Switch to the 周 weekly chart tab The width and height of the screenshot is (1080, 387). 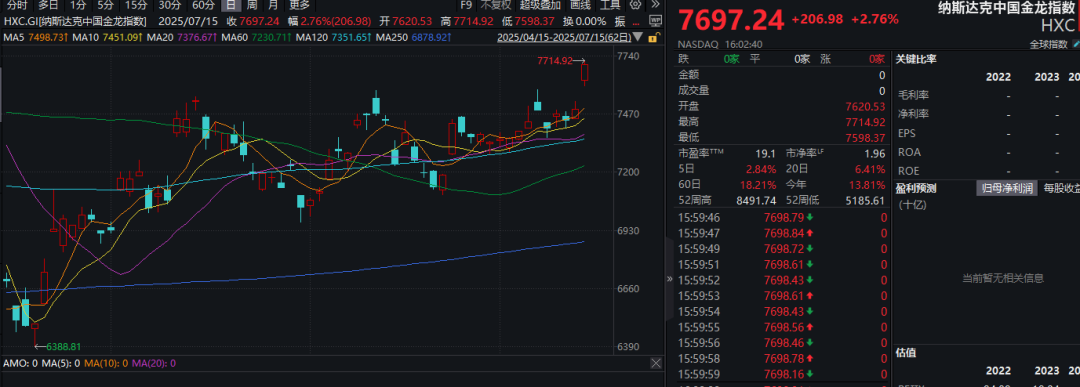coord(252,4)
